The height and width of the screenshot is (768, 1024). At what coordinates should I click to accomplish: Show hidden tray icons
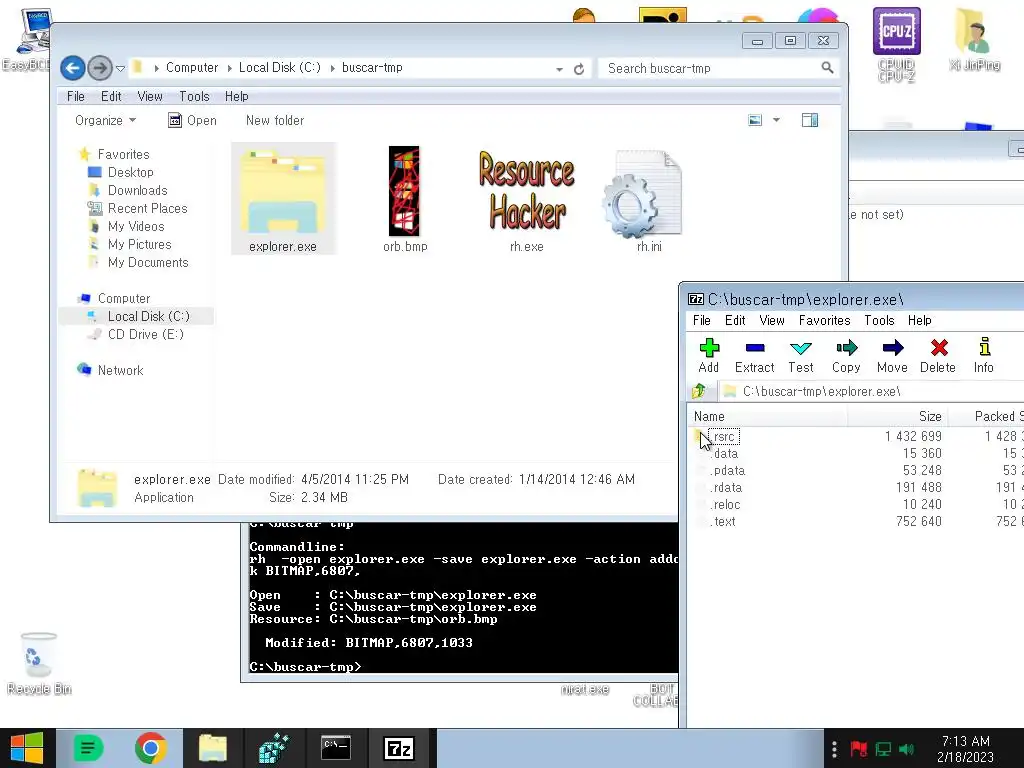[834, 749]
